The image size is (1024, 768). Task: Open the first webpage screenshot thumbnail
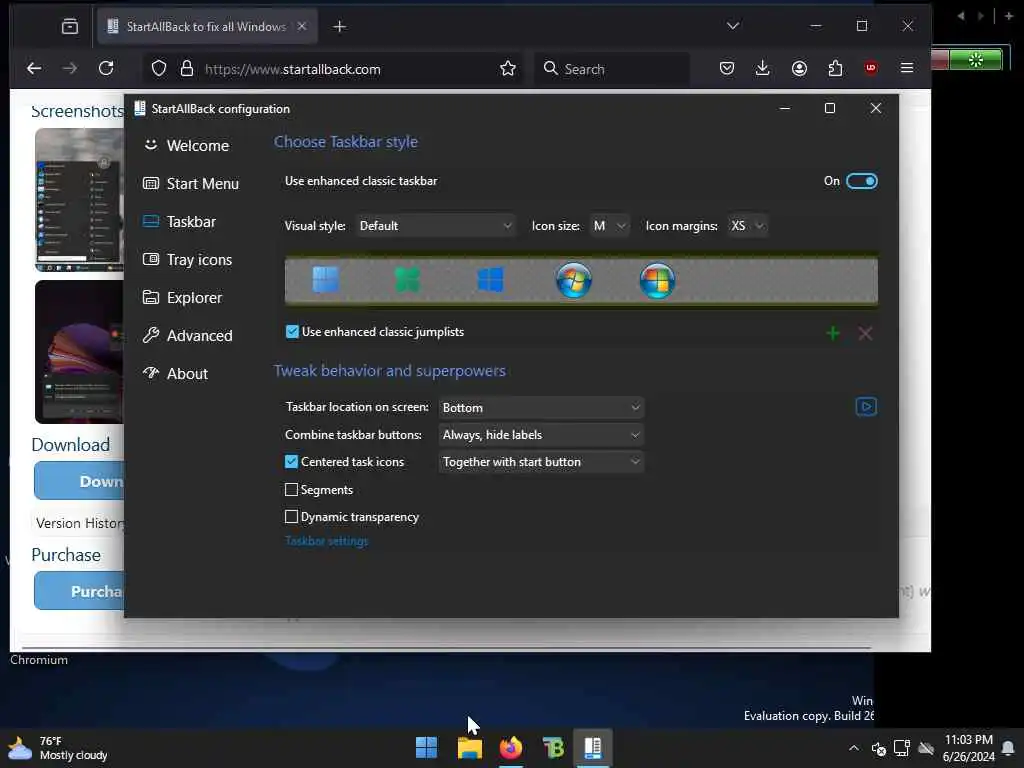[79, 200]
